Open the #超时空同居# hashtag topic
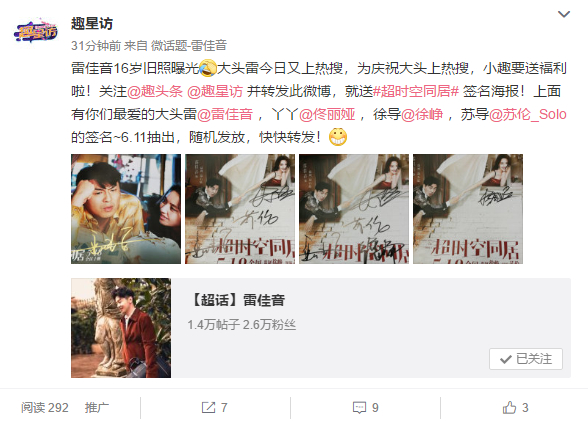588x422 pixels. pos(416,92)
